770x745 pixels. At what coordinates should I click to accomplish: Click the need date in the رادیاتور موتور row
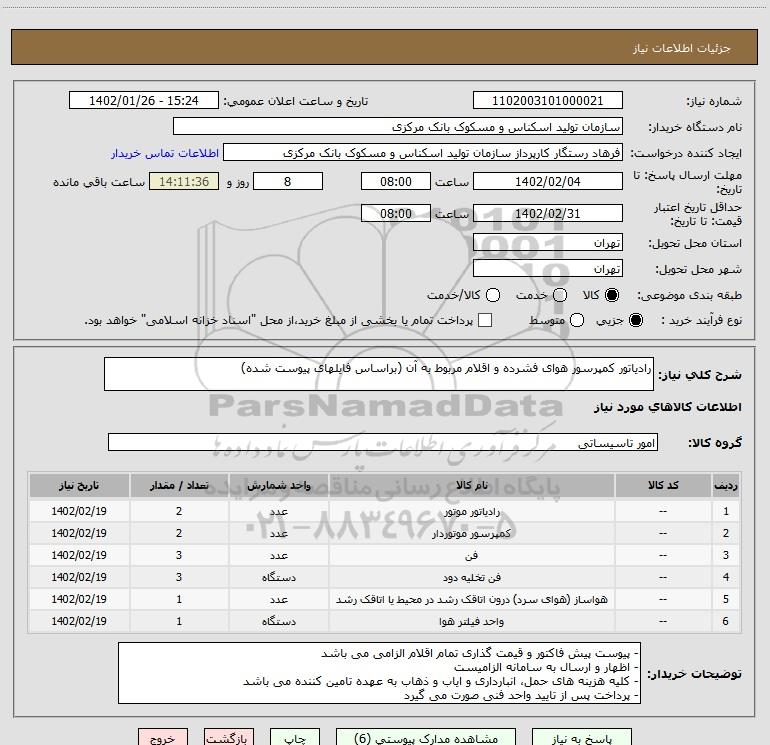(x=79, y=511)
